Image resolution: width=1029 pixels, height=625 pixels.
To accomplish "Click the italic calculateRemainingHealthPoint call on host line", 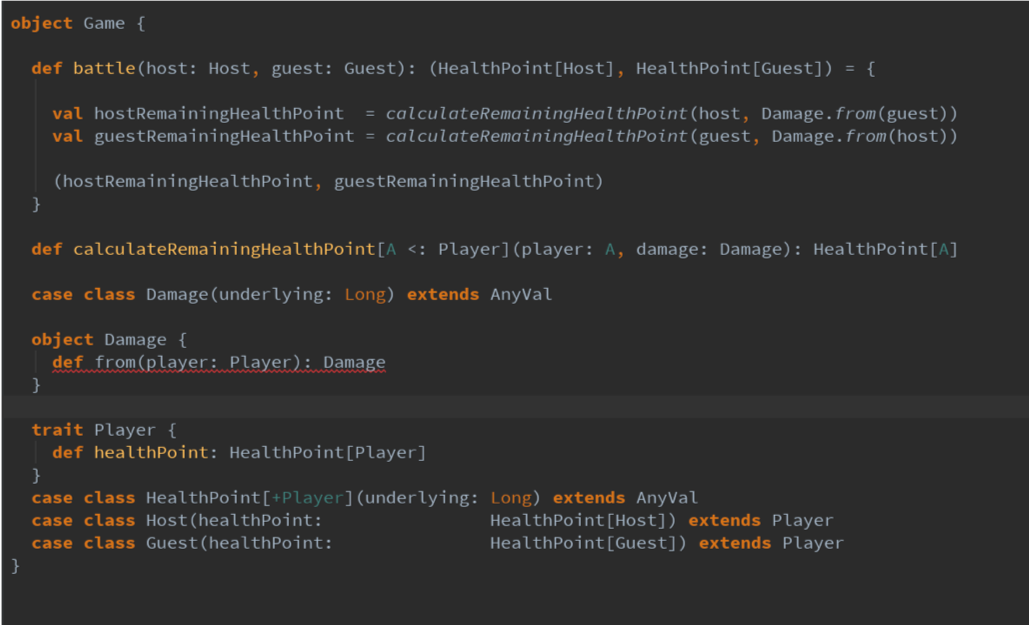I will (x=536, y=114).
